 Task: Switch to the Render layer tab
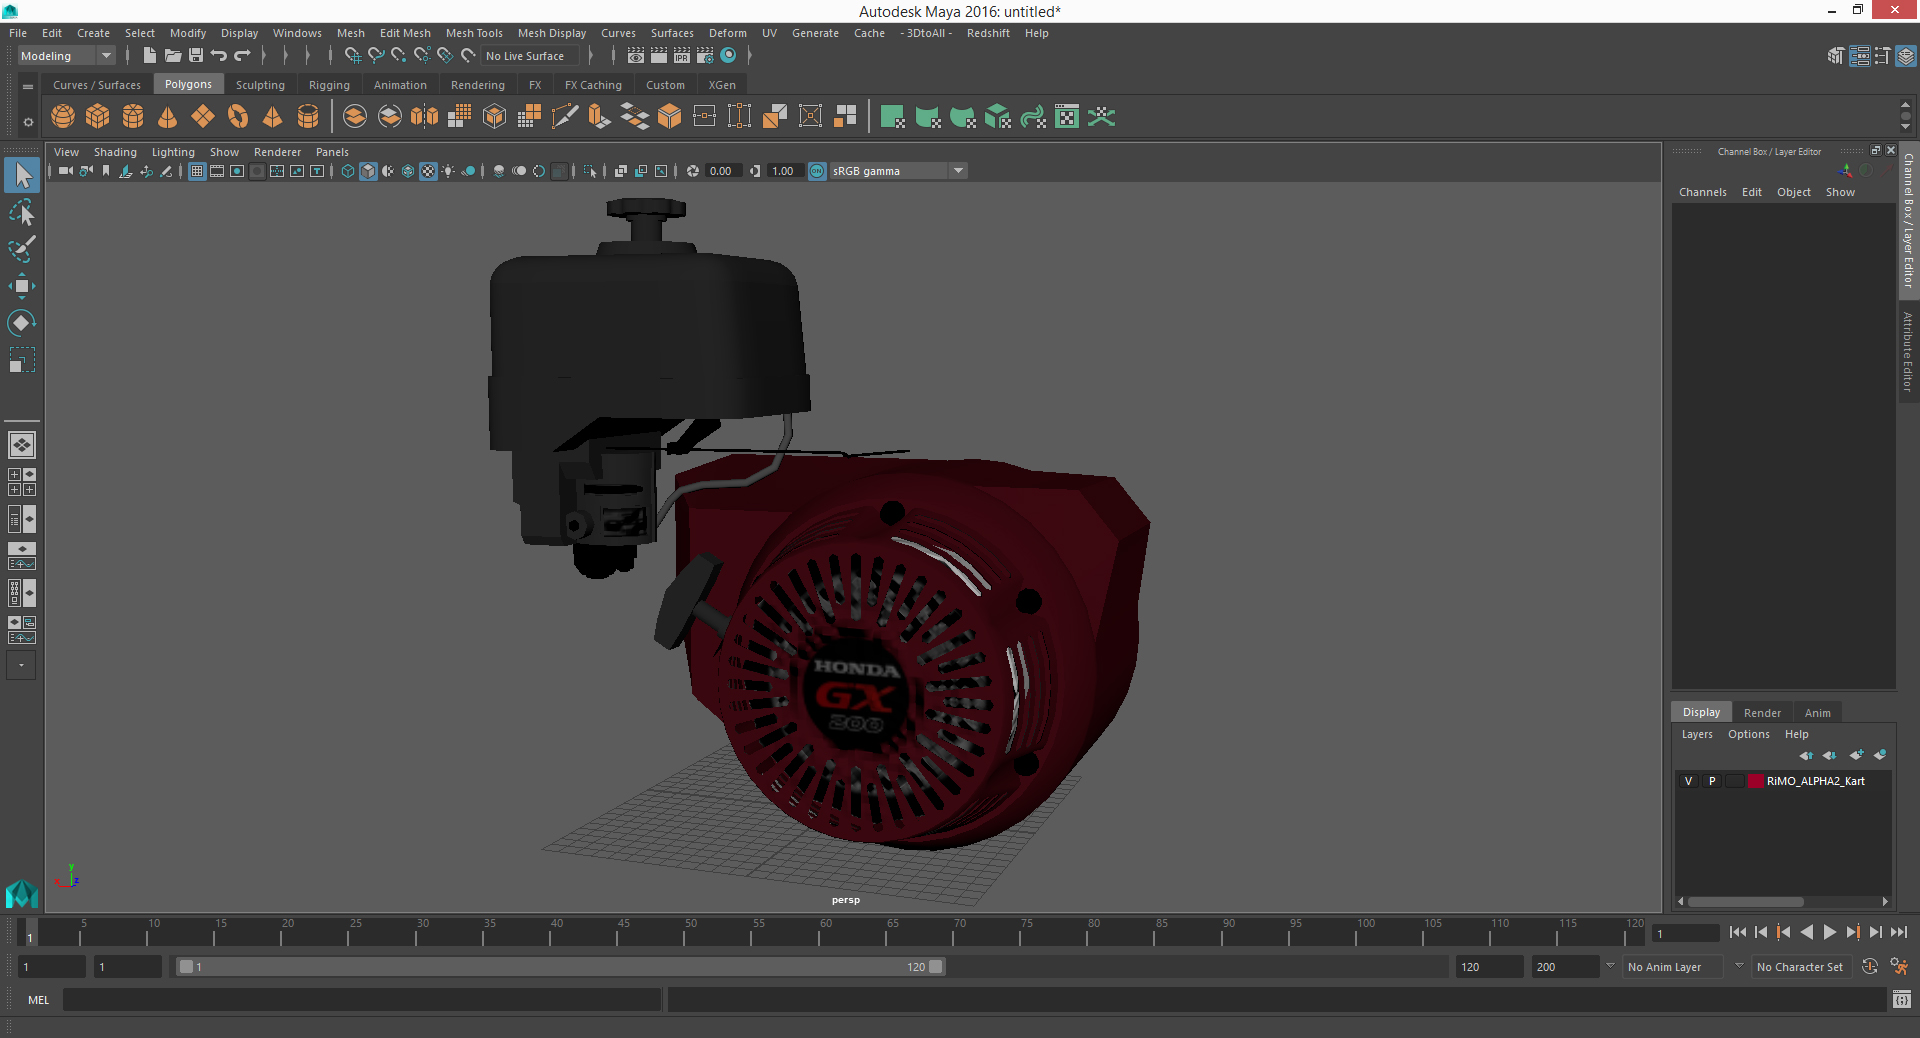[x=1762, y=713]
